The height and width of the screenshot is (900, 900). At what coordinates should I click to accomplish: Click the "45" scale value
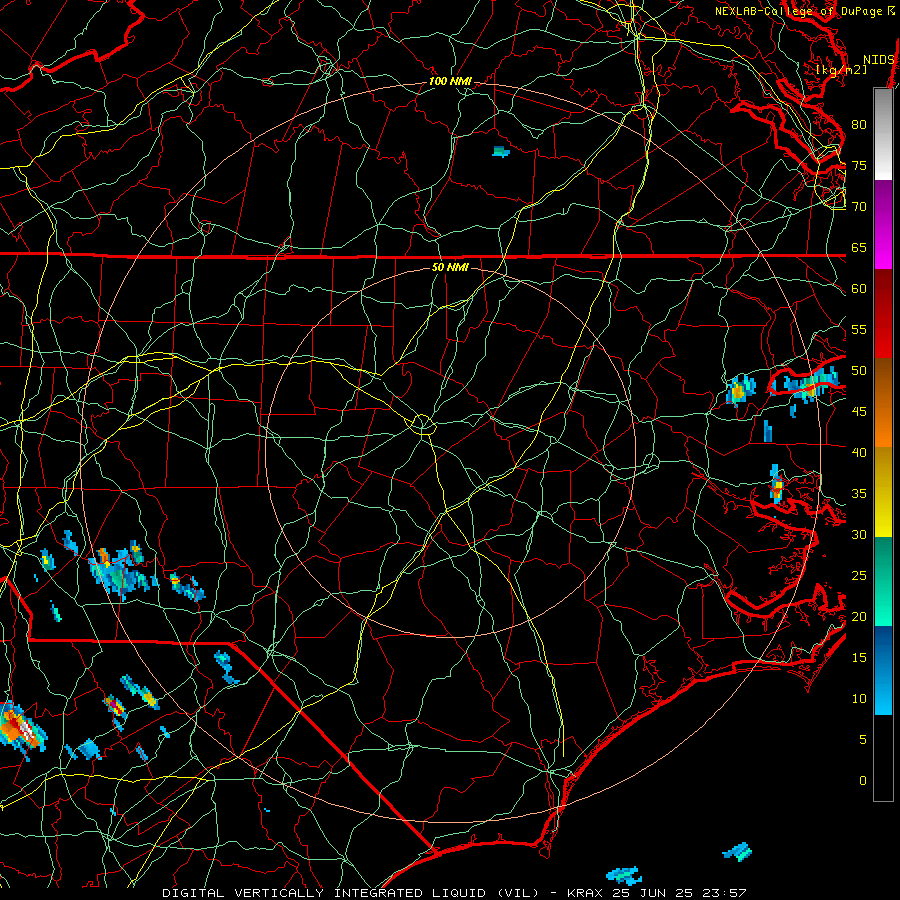[859, 412]
